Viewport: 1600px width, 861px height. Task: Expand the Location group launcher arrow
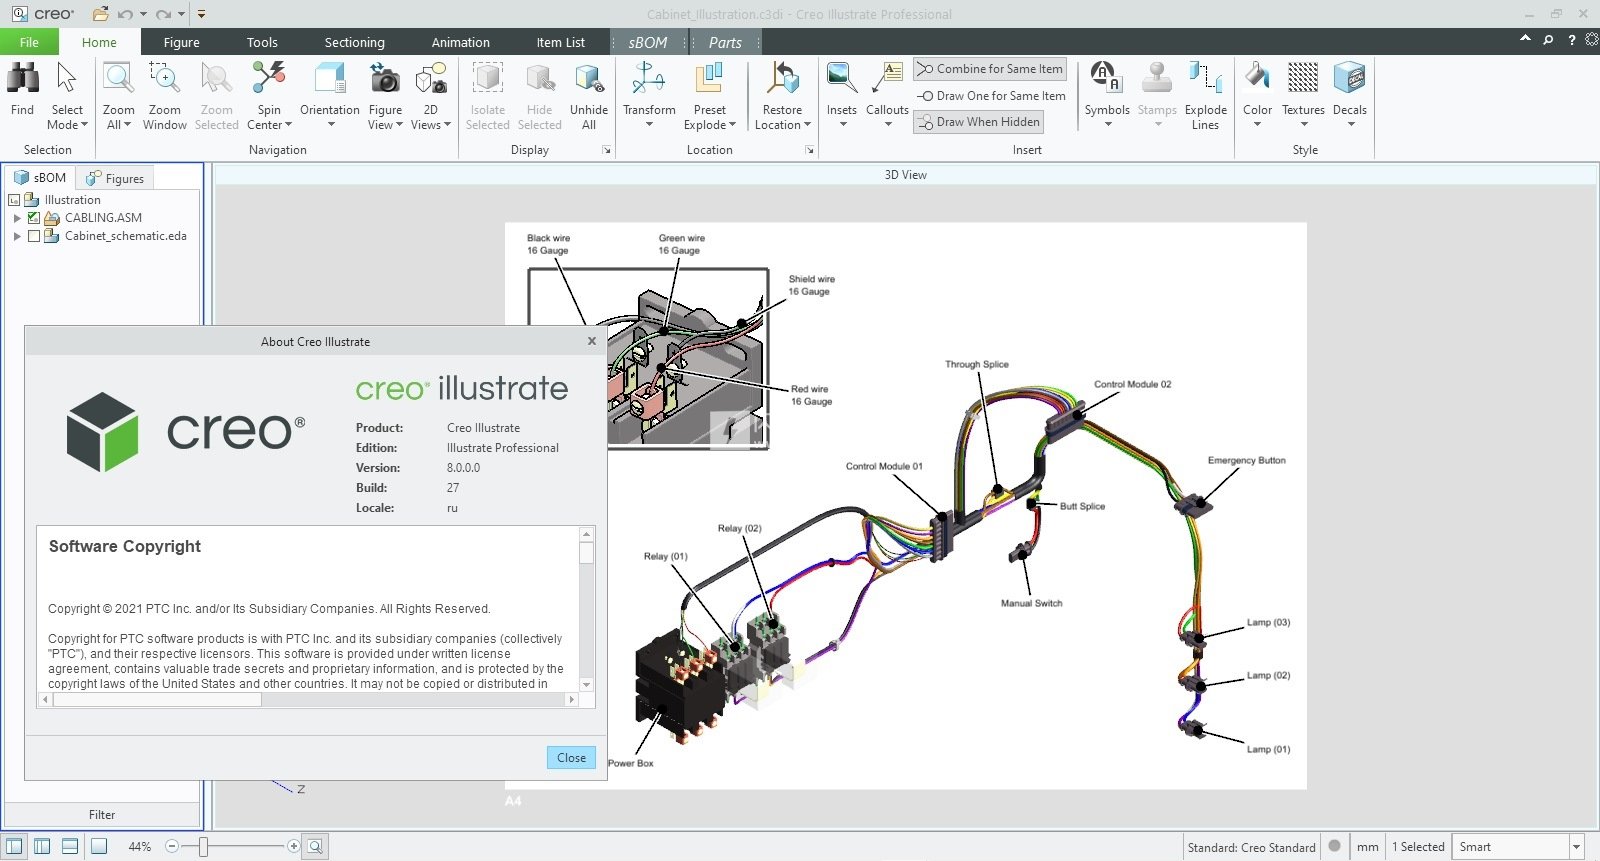(x=809, y=150)
